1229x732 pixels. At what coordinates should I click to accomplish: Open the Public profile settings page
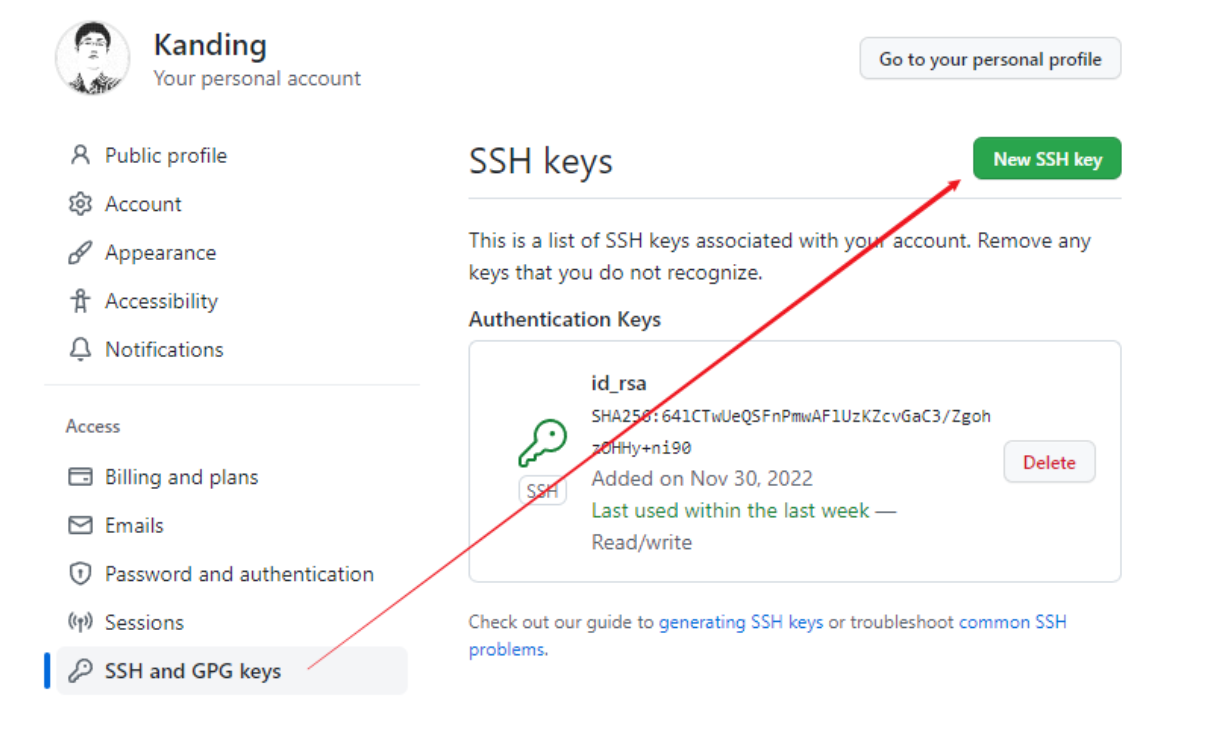(x=166, y=155)
